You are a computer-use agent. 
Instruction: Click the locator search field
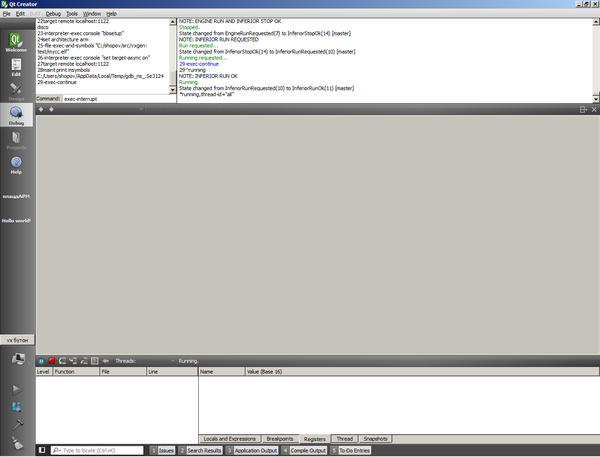(97, 450)
